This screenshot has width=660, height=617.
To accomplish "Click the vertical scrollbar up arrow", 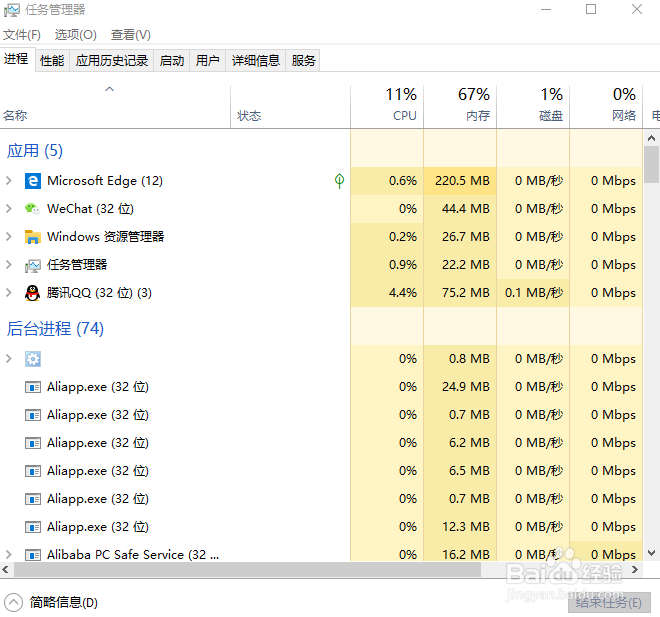I will (652, 138).
